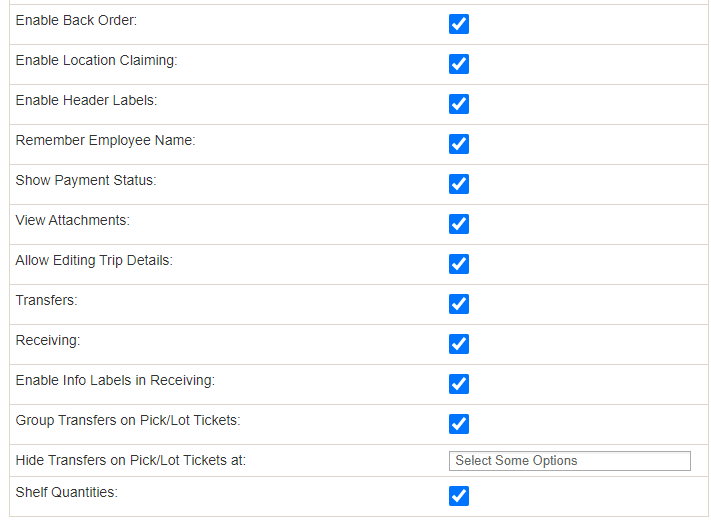Uncheck Group Transfers on Pick/Lot Tickets

[x=458, y=424]
